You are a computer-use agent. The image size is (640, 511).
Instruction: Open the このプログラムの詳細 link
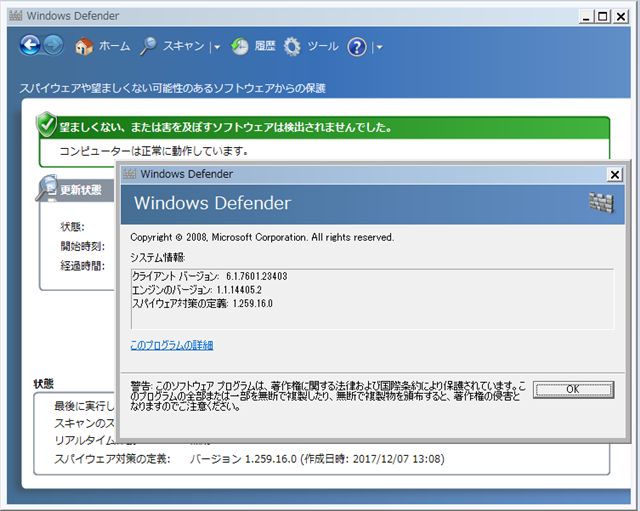click(x=172, y=345)
